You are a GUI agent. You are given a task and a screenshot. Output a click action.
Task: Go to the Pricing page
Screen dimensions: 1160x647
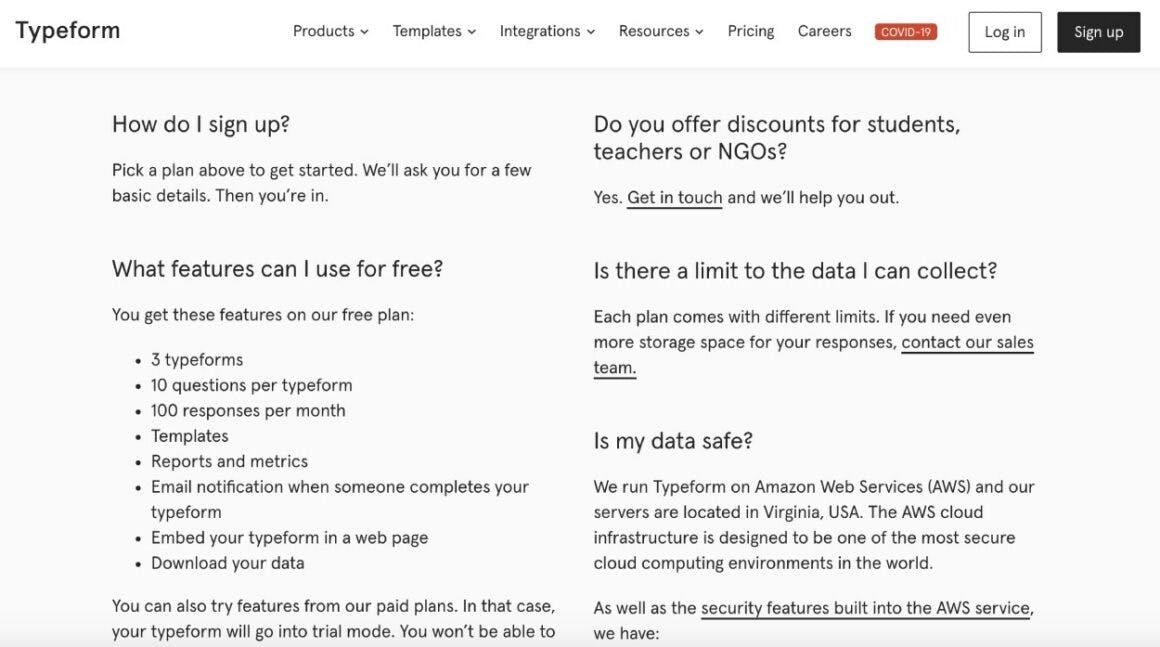751,31
